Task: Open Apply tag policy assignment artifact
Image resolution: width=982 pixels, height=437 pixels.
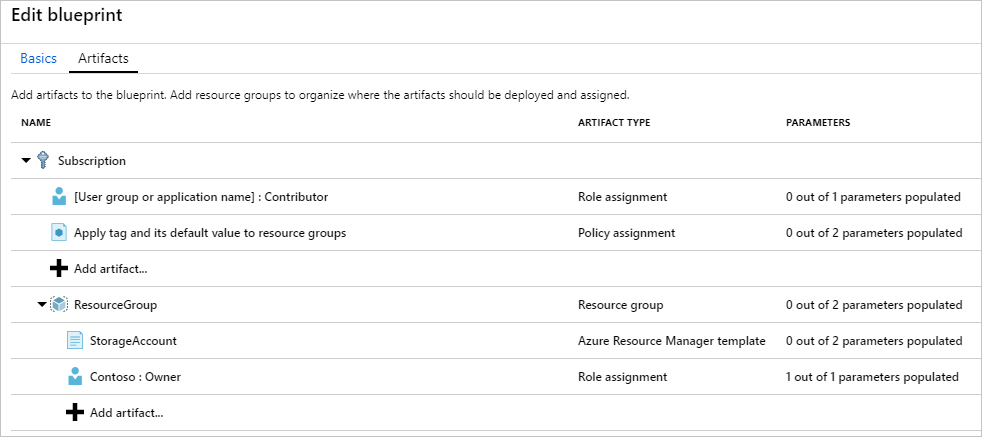Action: tap(210, 233)
